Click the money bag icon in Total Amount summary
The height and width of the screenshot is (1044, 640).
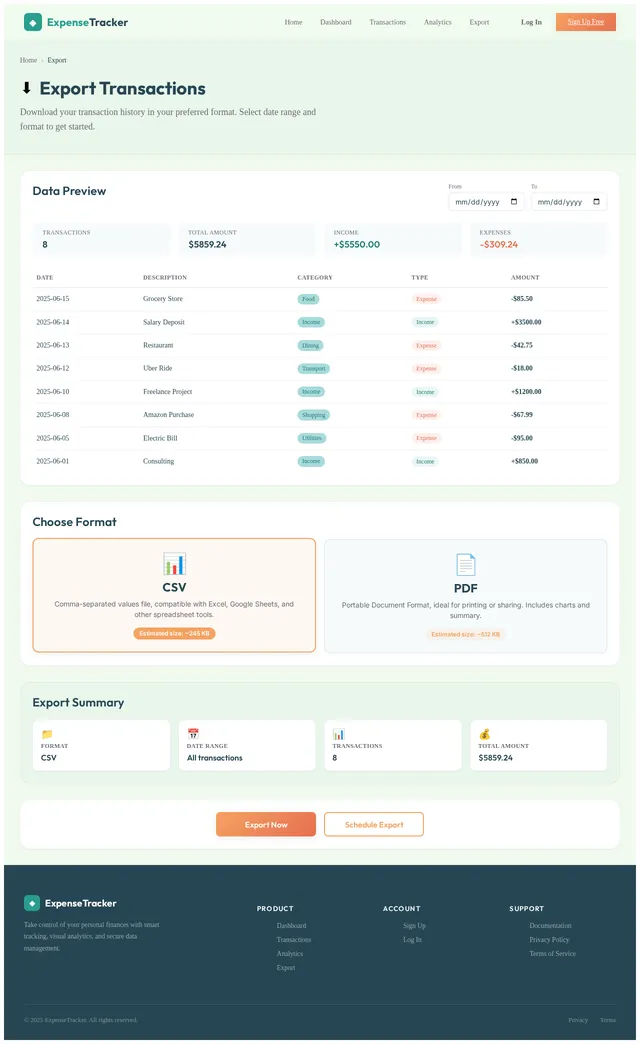484,734
